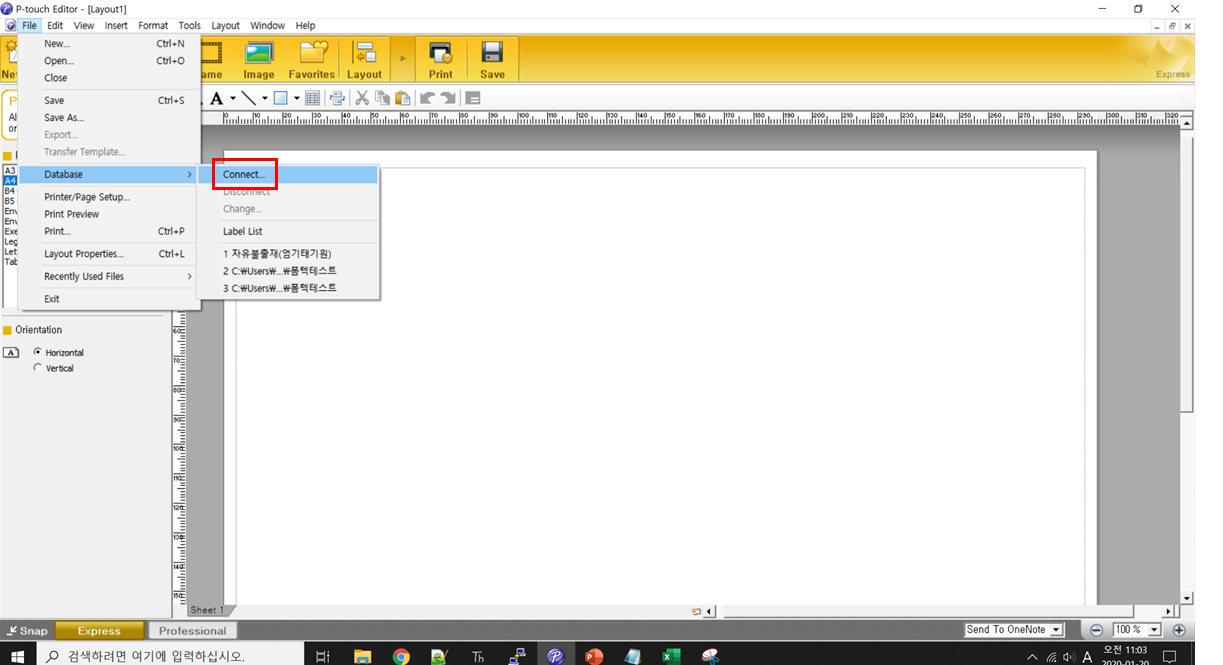This screenshot has width=1223, height=665.
Task: Open Excel from the taskbar
Action: tap(671, 656)
